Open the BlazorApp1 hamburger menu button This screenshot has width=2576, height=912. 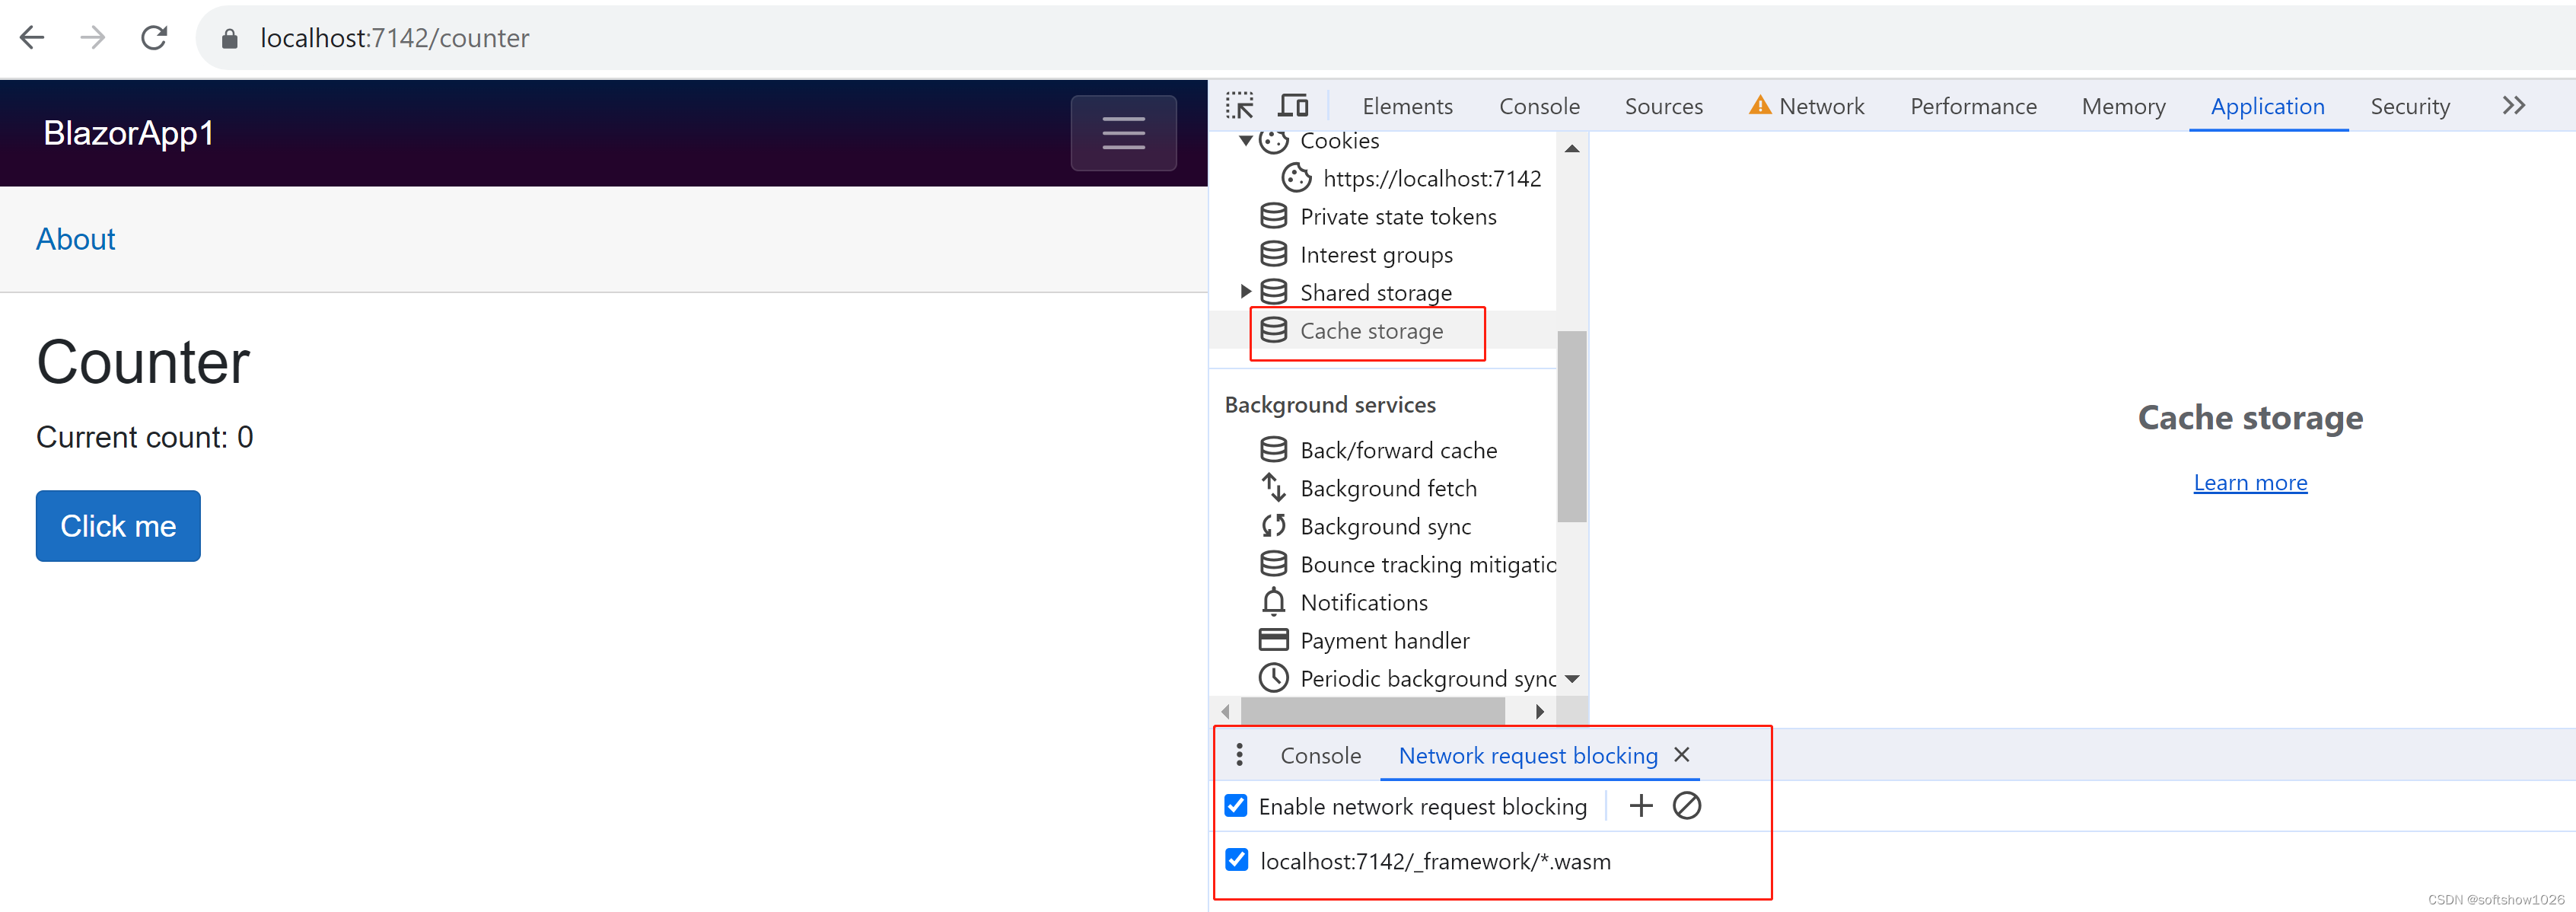1122,133
